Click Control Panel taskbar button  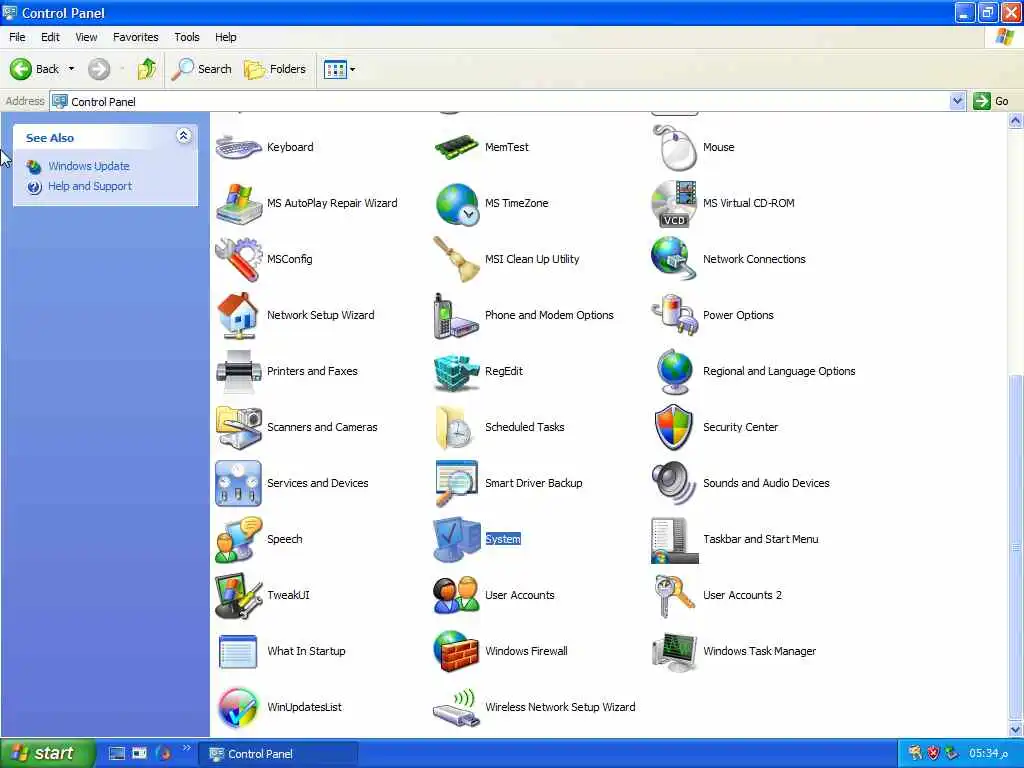click(278, 754)
